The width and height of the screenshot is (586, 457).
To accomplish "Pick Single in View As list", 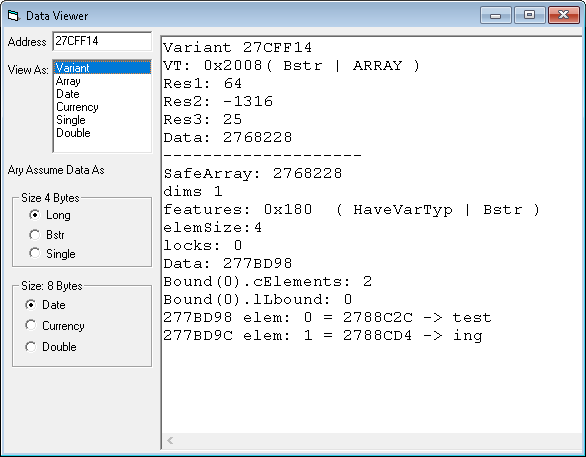I will (102, 120).
